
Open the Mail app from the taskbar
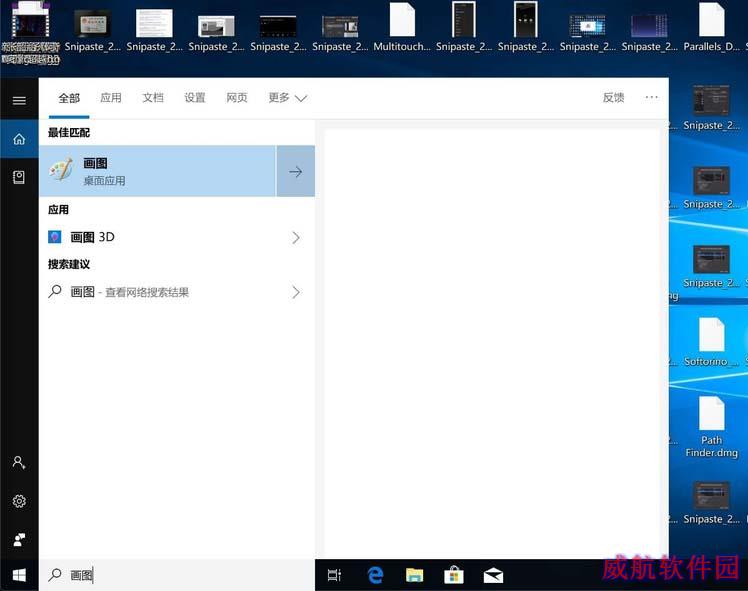coord(493,575)
